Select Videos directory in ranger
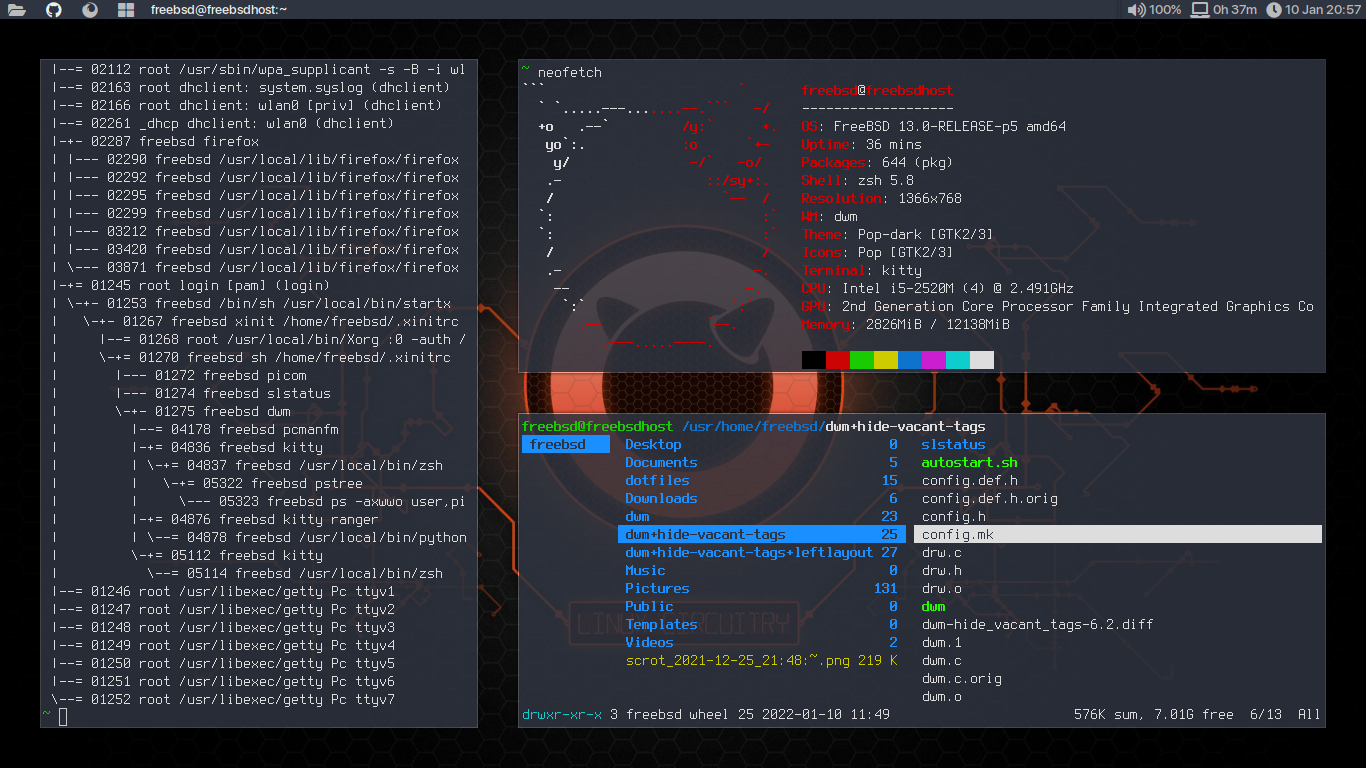Screen dimensions: 1366x768 [761, 643]
